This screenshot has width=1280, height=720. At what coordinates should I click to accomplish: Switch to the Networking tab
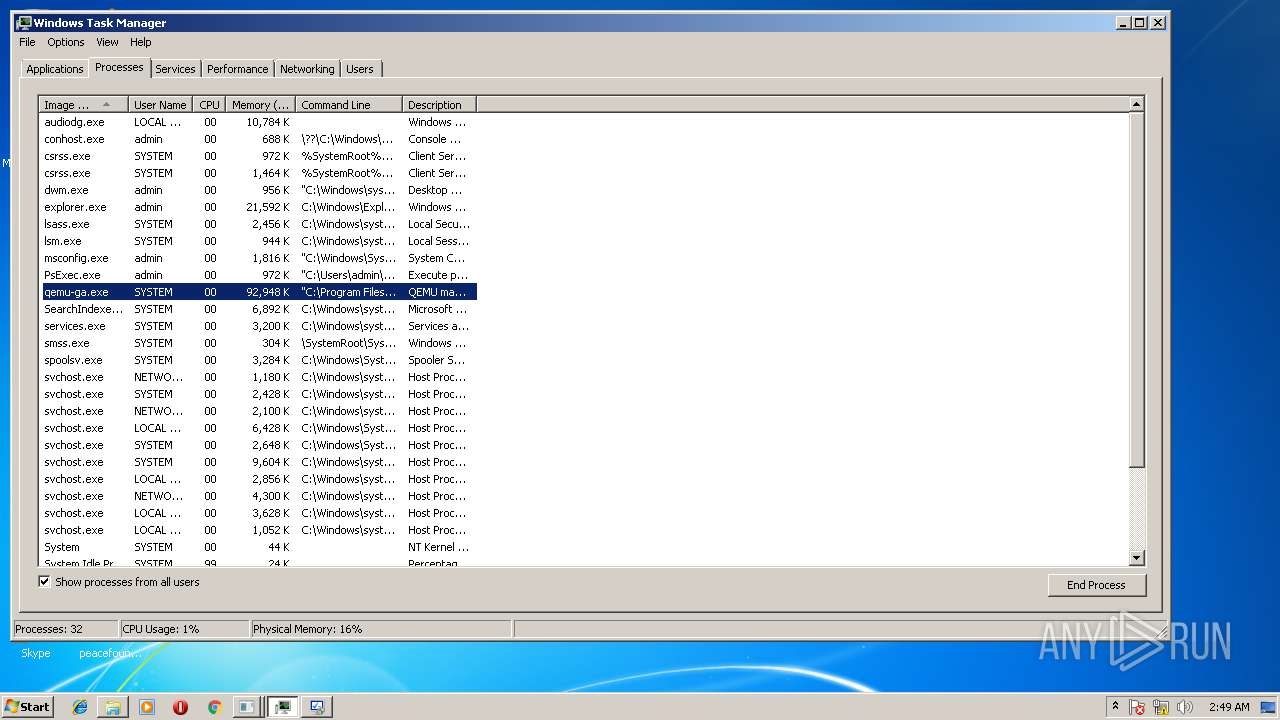(x=307, y=69)
